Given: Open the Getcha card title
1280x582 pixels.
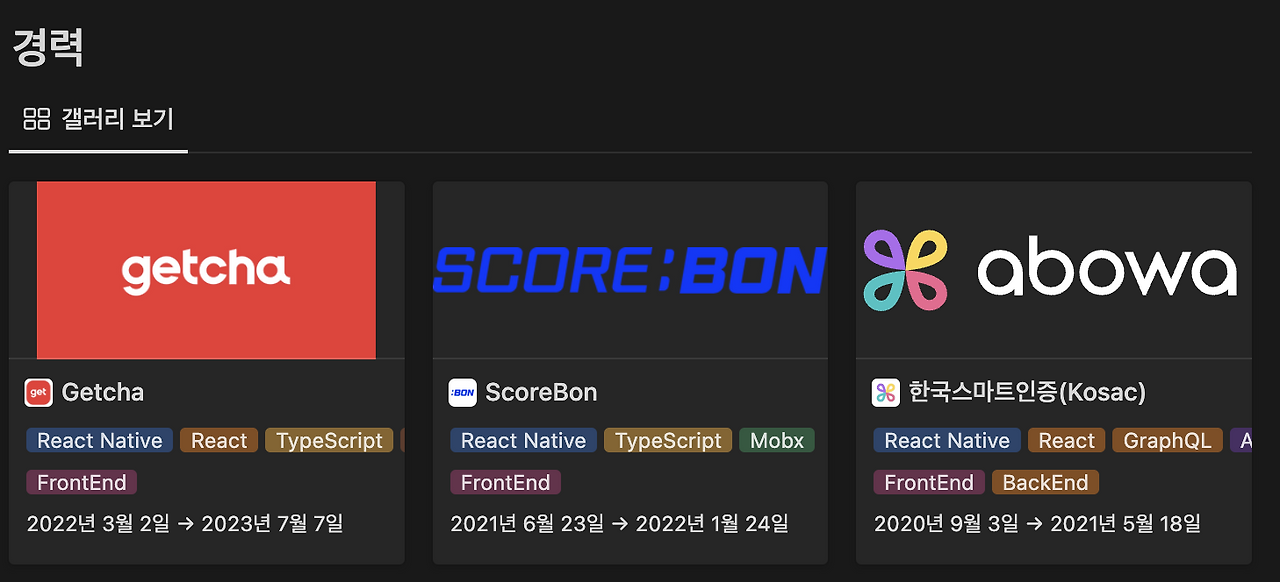Looking at the screenshot, I should 103,393.
